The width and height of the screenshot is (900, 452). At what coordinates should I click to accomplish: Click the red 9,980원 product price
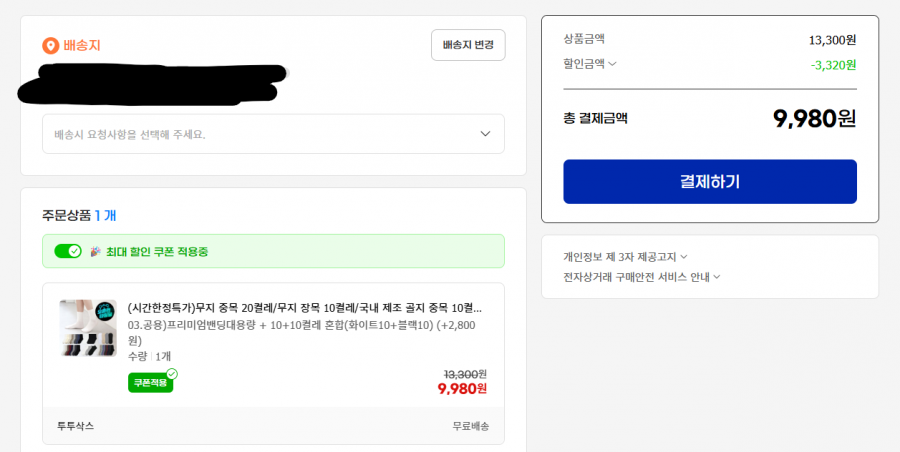coord(462,389)
